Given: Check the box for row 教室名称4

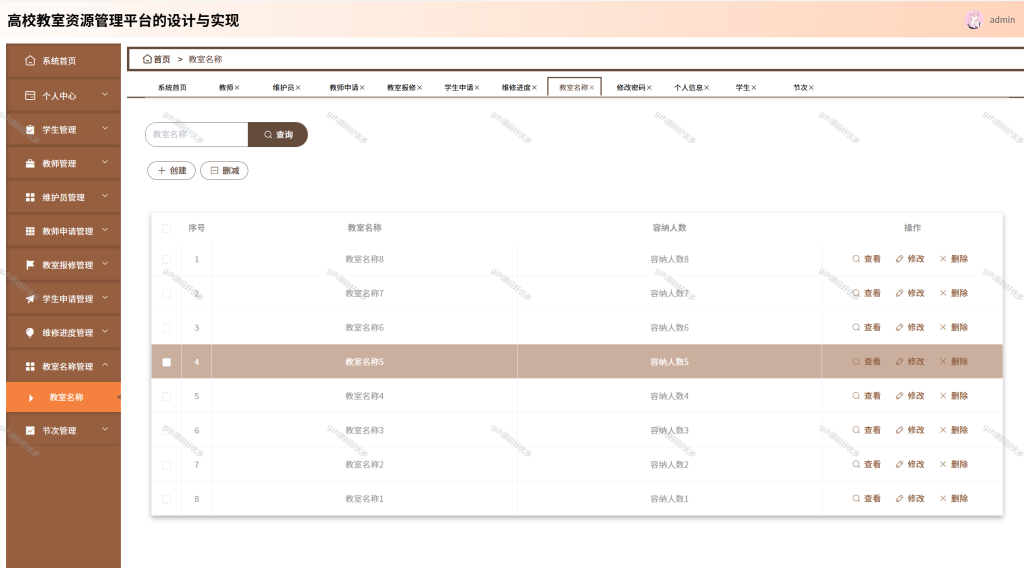Looking at the screenshot, I should (167, 396).
